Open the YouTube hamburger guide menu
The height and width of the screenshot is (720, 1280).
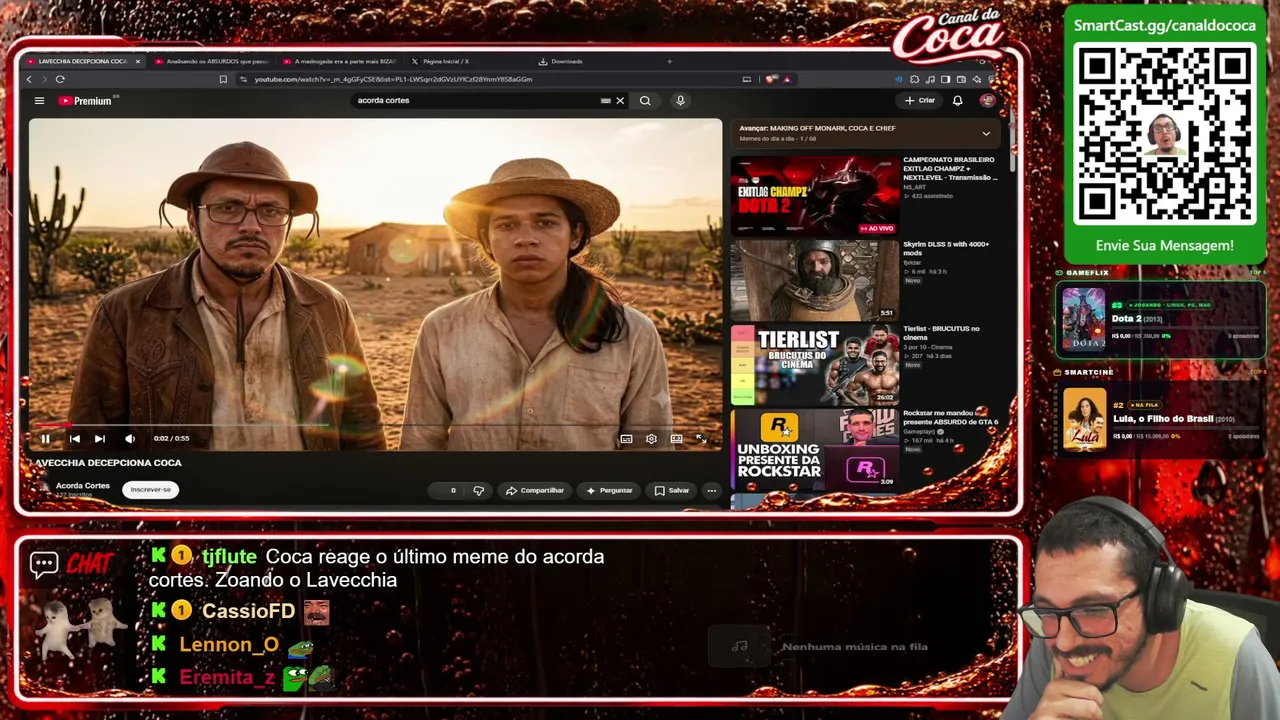[x=39, y=100]
